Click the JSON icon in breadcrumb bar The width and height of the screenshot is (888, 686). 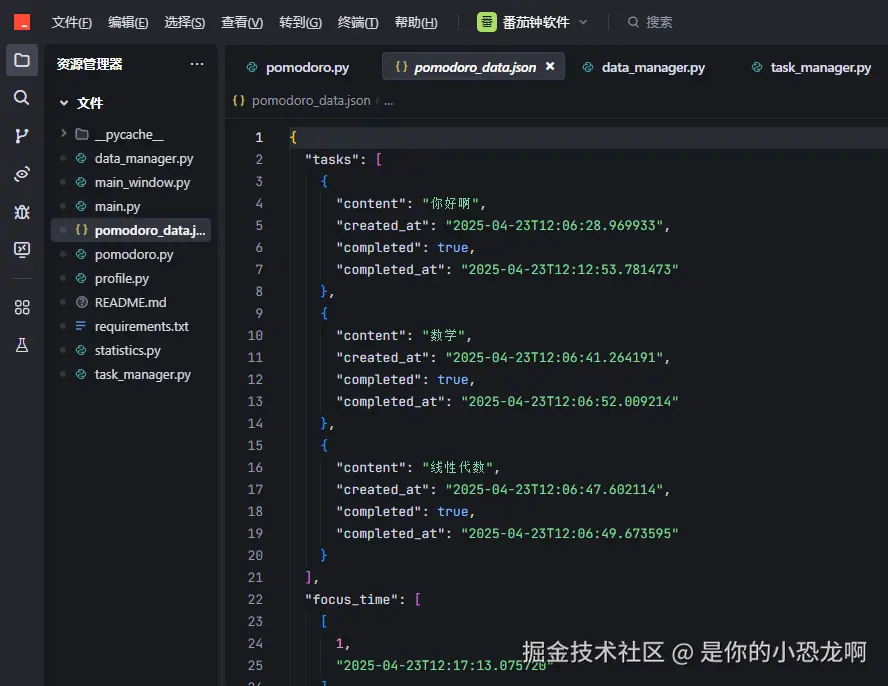click(x=239, y=100)
